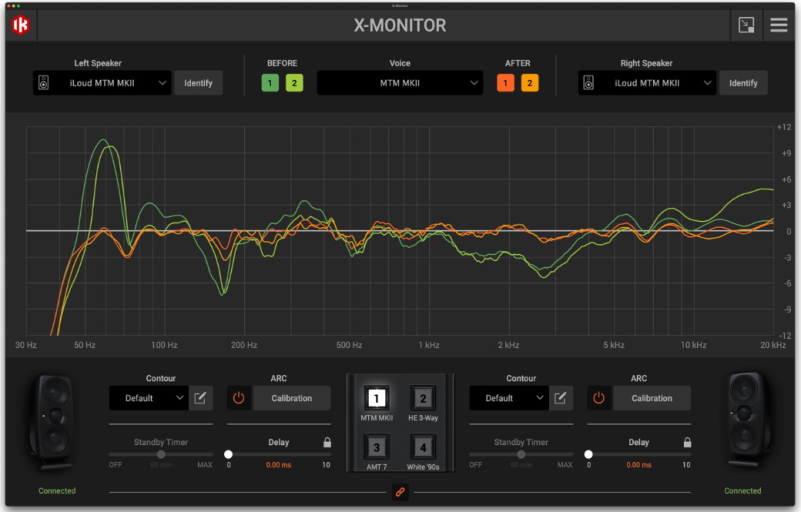Start right speaker ARC Calibration
Image resolution: width=801 pixels, height=512 pixels.
point(652,398)
